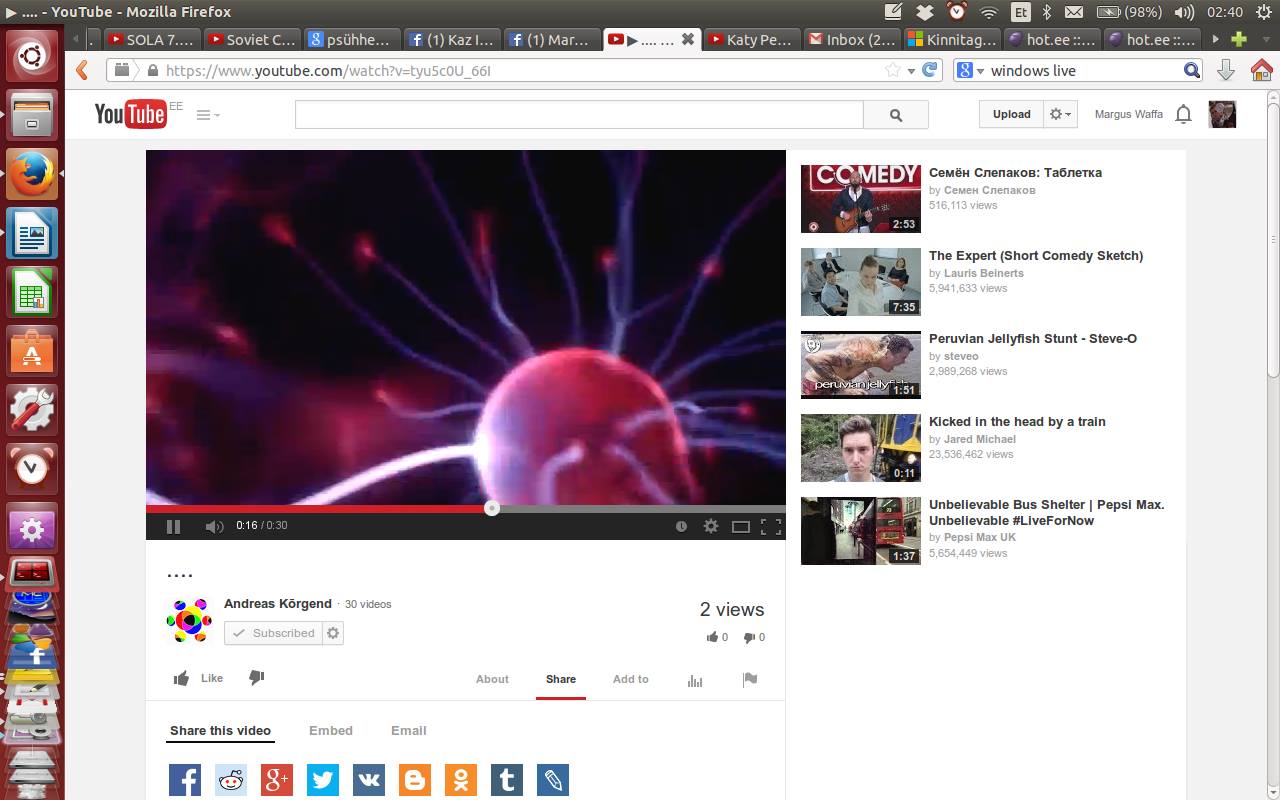
Task: Switch to the Email share option
Action: tap(409, 731)
